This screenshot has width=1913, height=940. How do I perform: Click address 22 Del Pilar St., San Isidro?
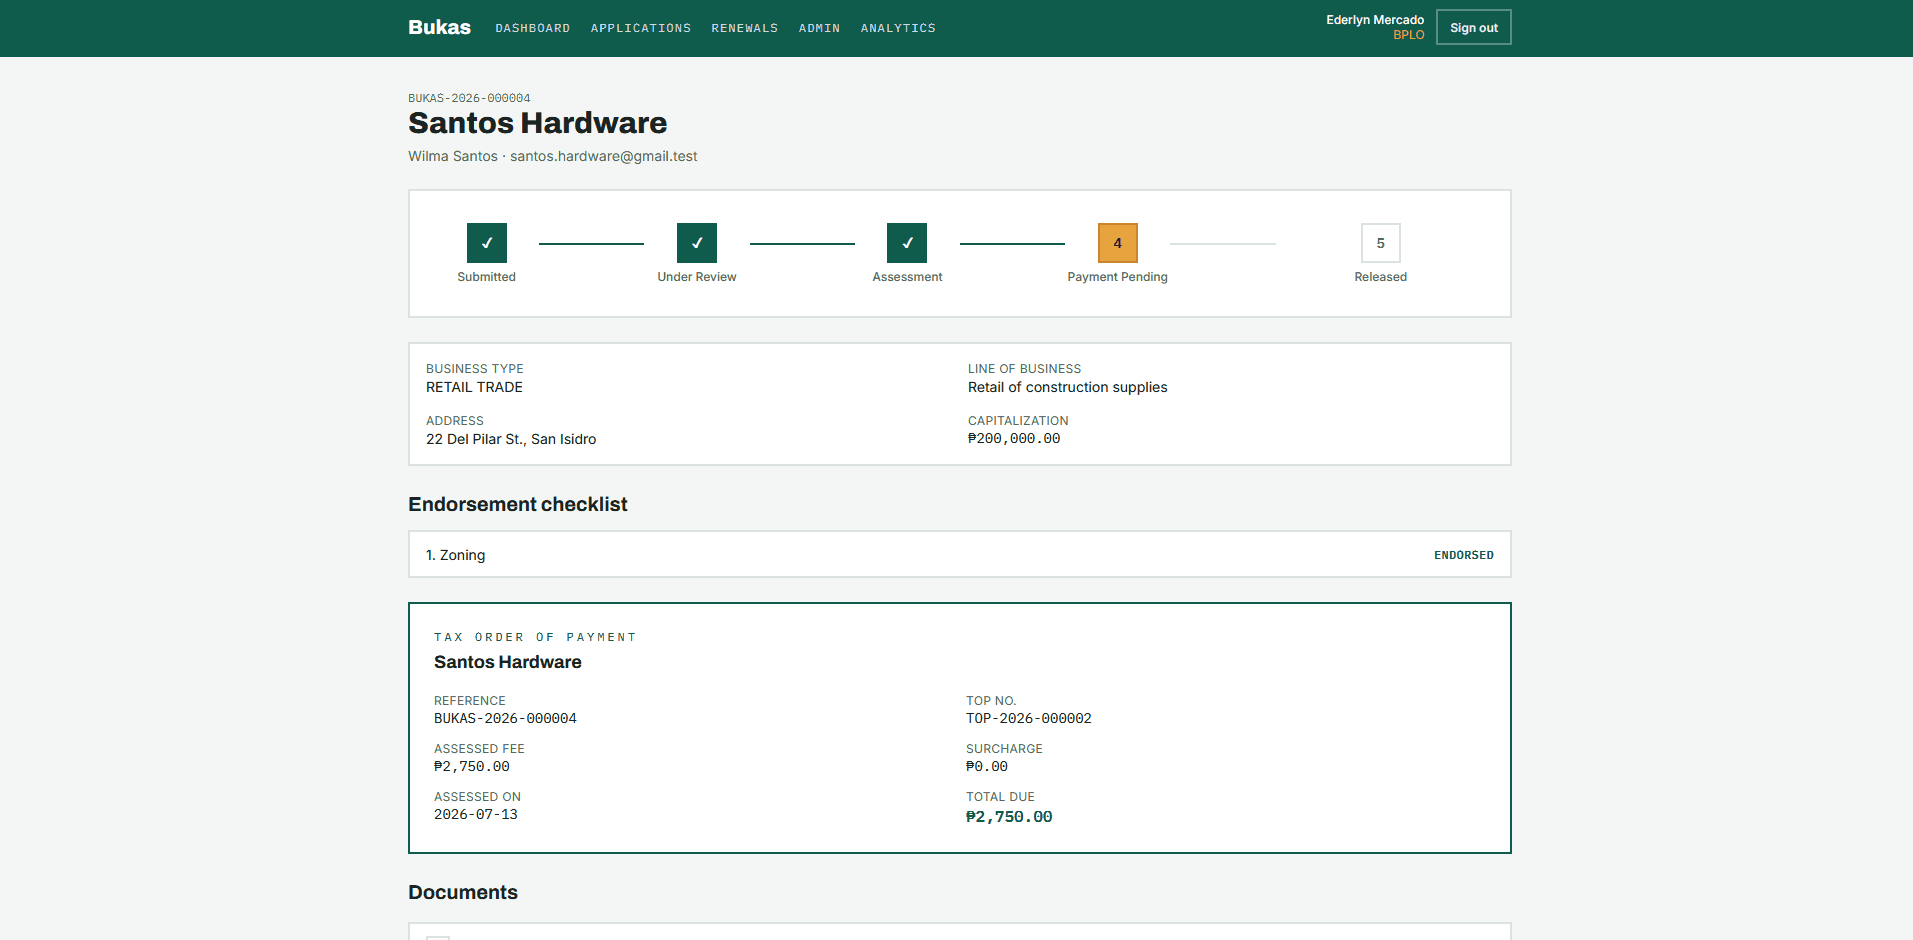pyautogui.click(x=511, y=439)
